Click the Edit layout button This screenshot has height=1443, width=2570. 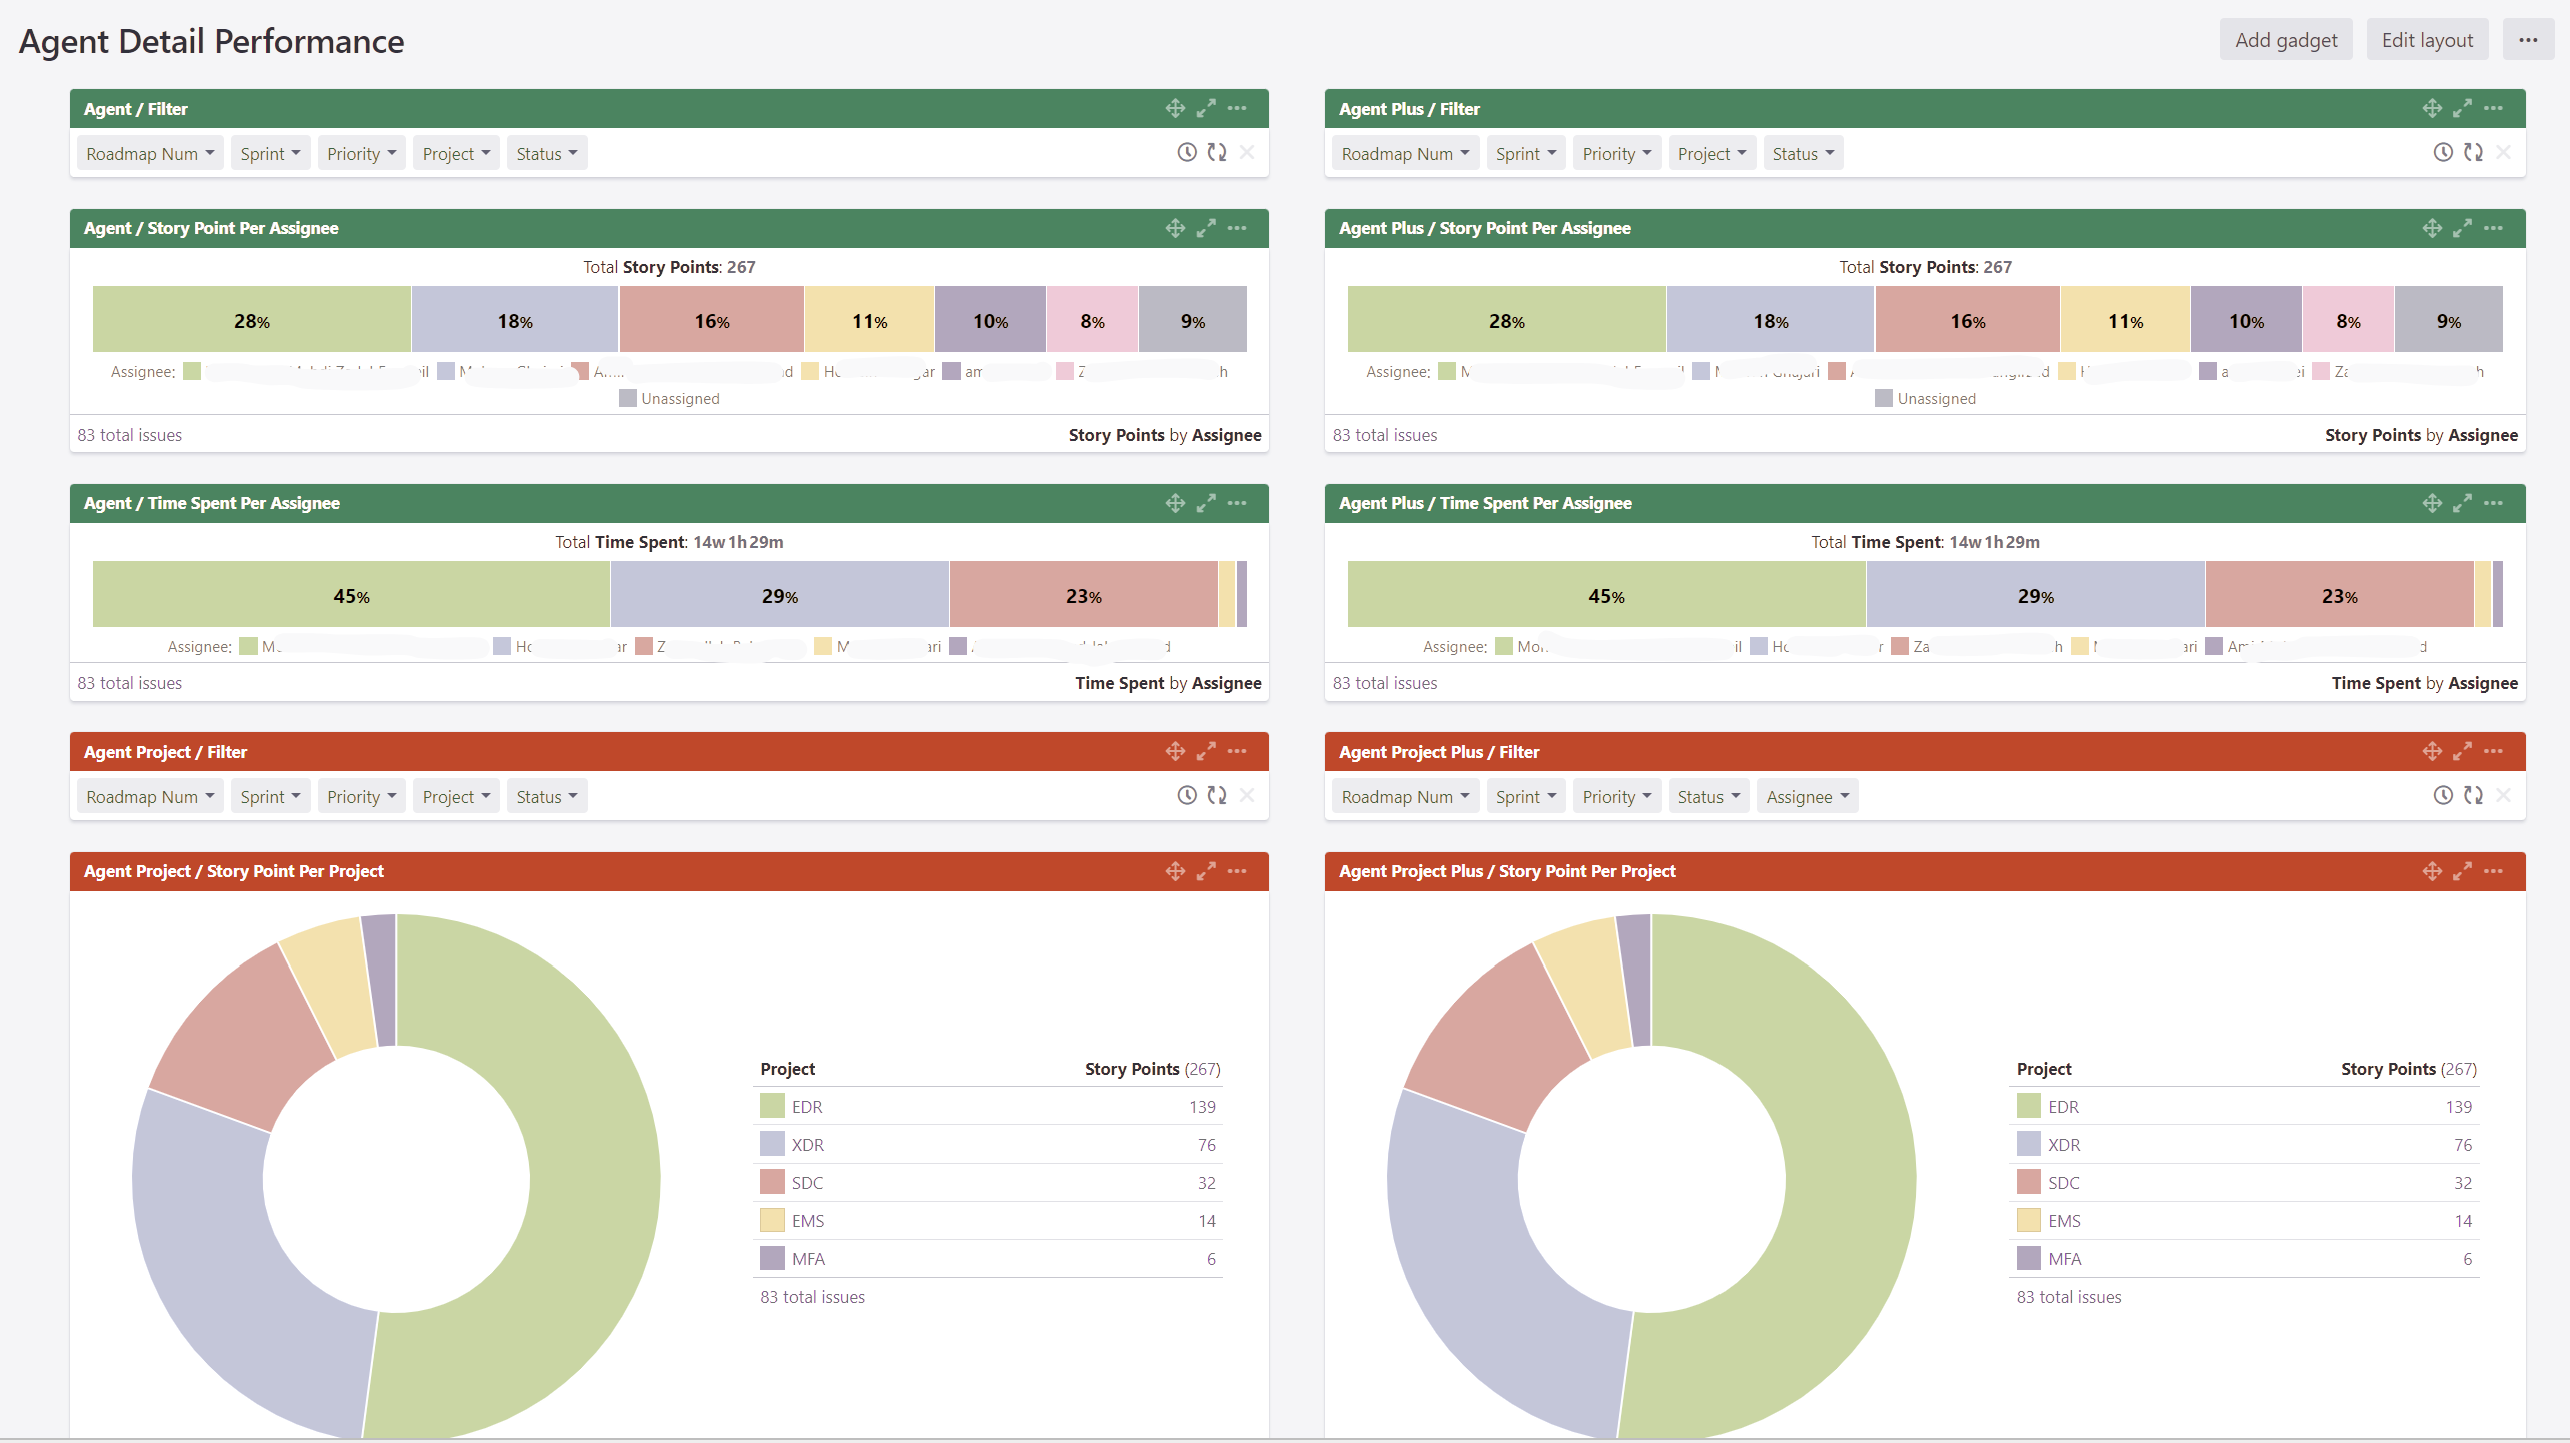pyautogui.click(x=2426, y=40)
